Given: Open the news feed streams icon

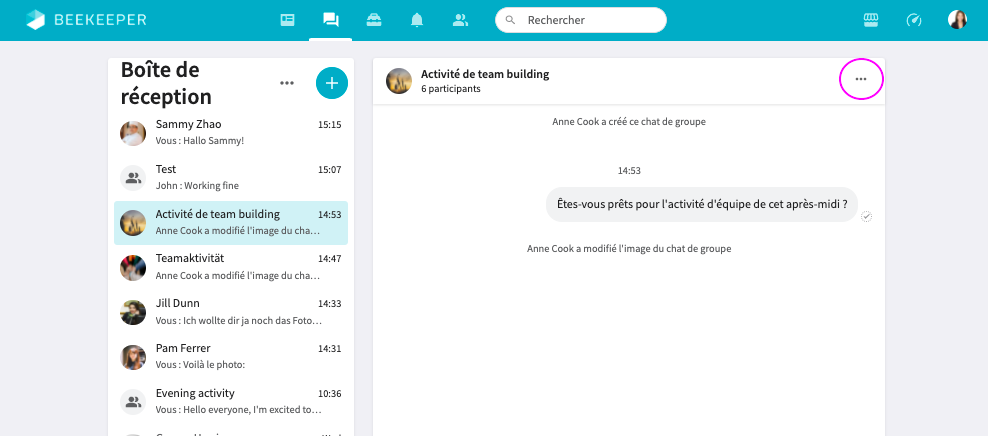Looking at the screenshot, I should [288, 20].
